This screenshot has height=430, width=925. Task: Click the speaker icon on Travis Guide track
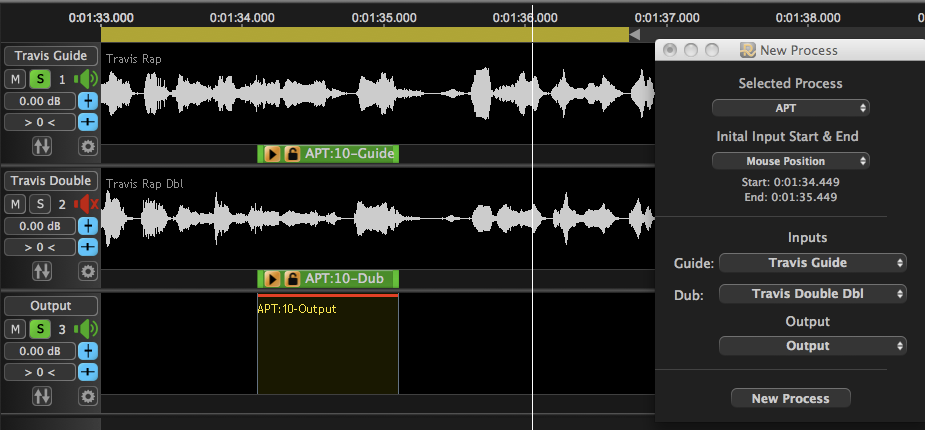pyautogui.click(x=88, y=79)
